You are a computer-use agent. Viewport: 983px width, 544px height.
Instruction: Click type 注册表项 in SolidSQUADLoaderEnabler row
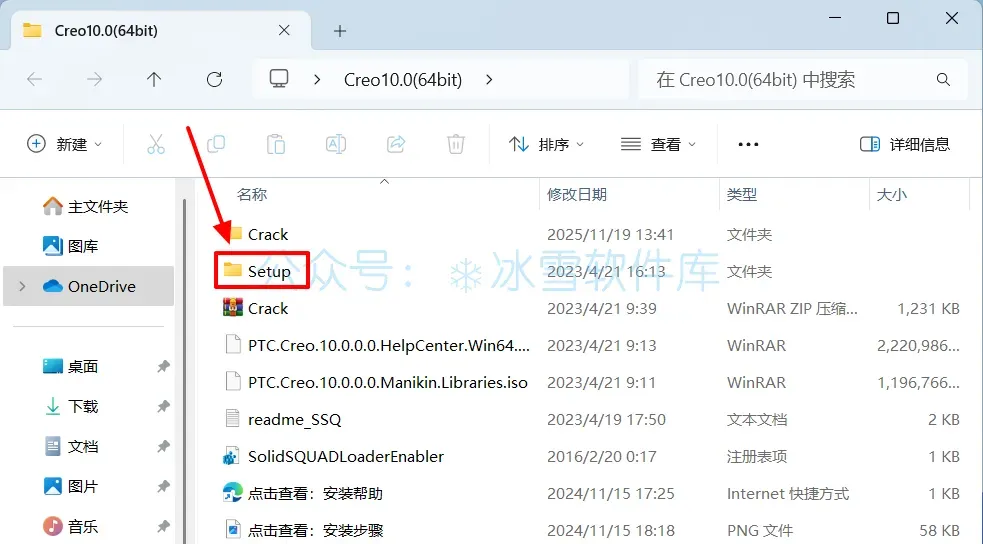pos(756,456)
